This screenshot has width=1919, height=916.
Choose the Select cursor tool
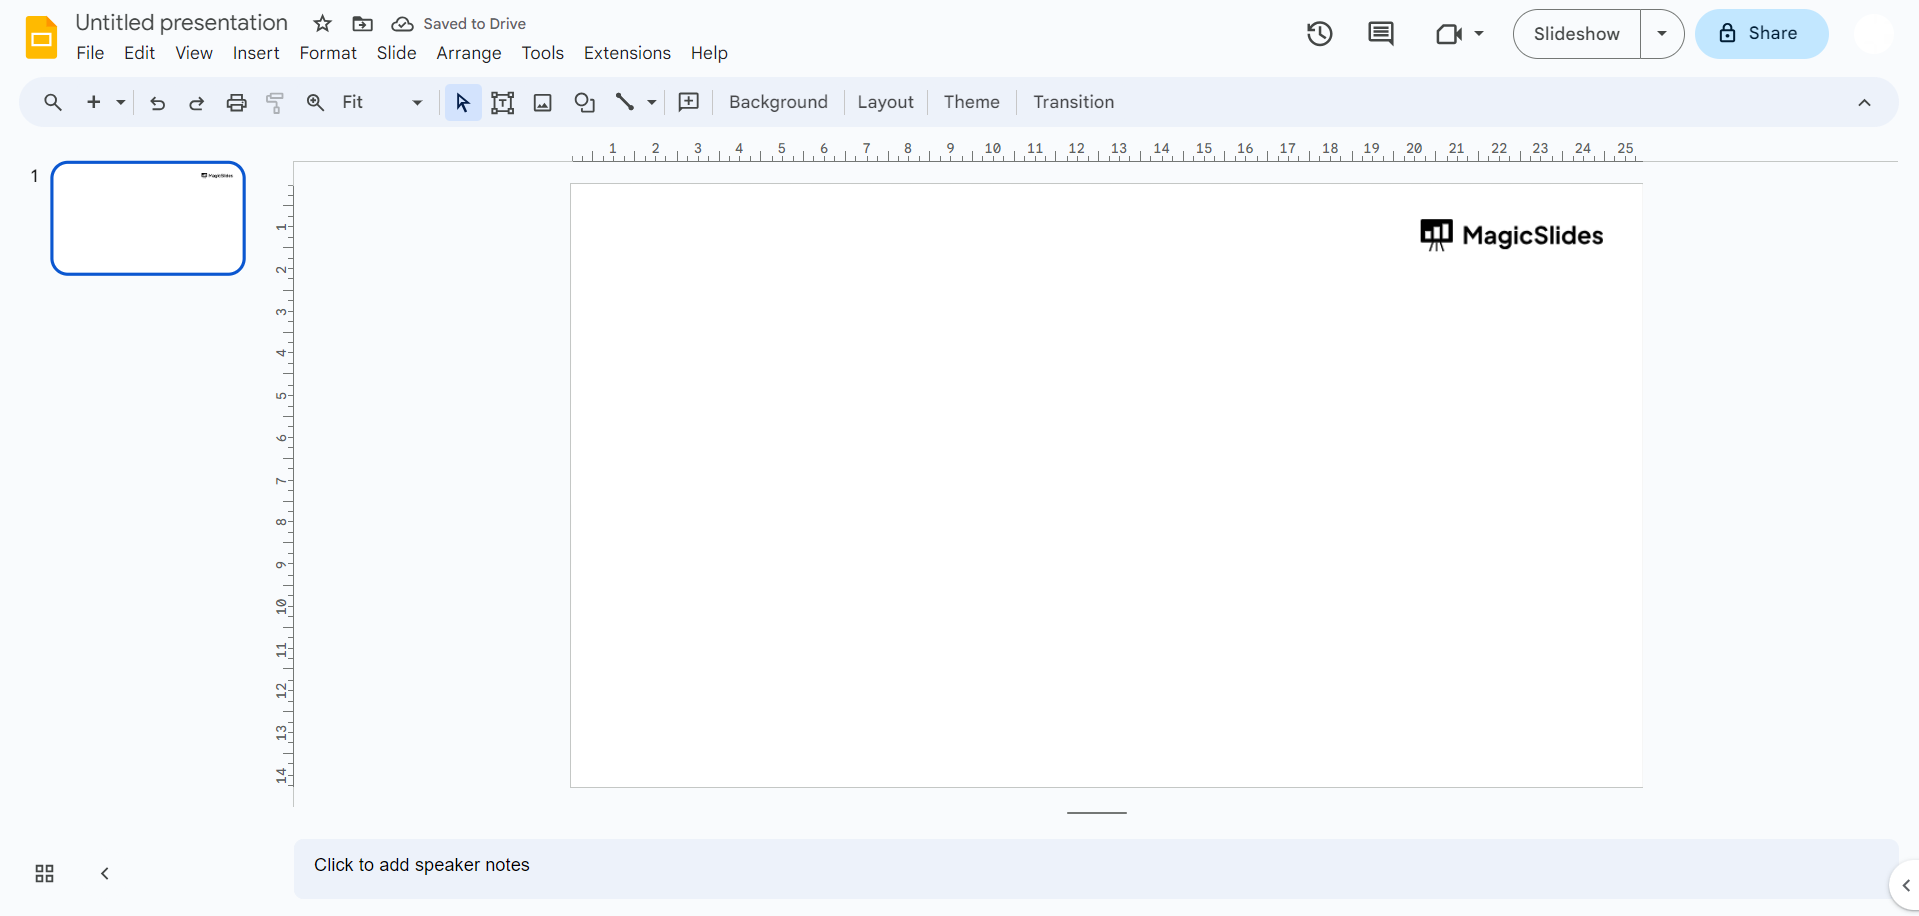(x=463, y=102)
